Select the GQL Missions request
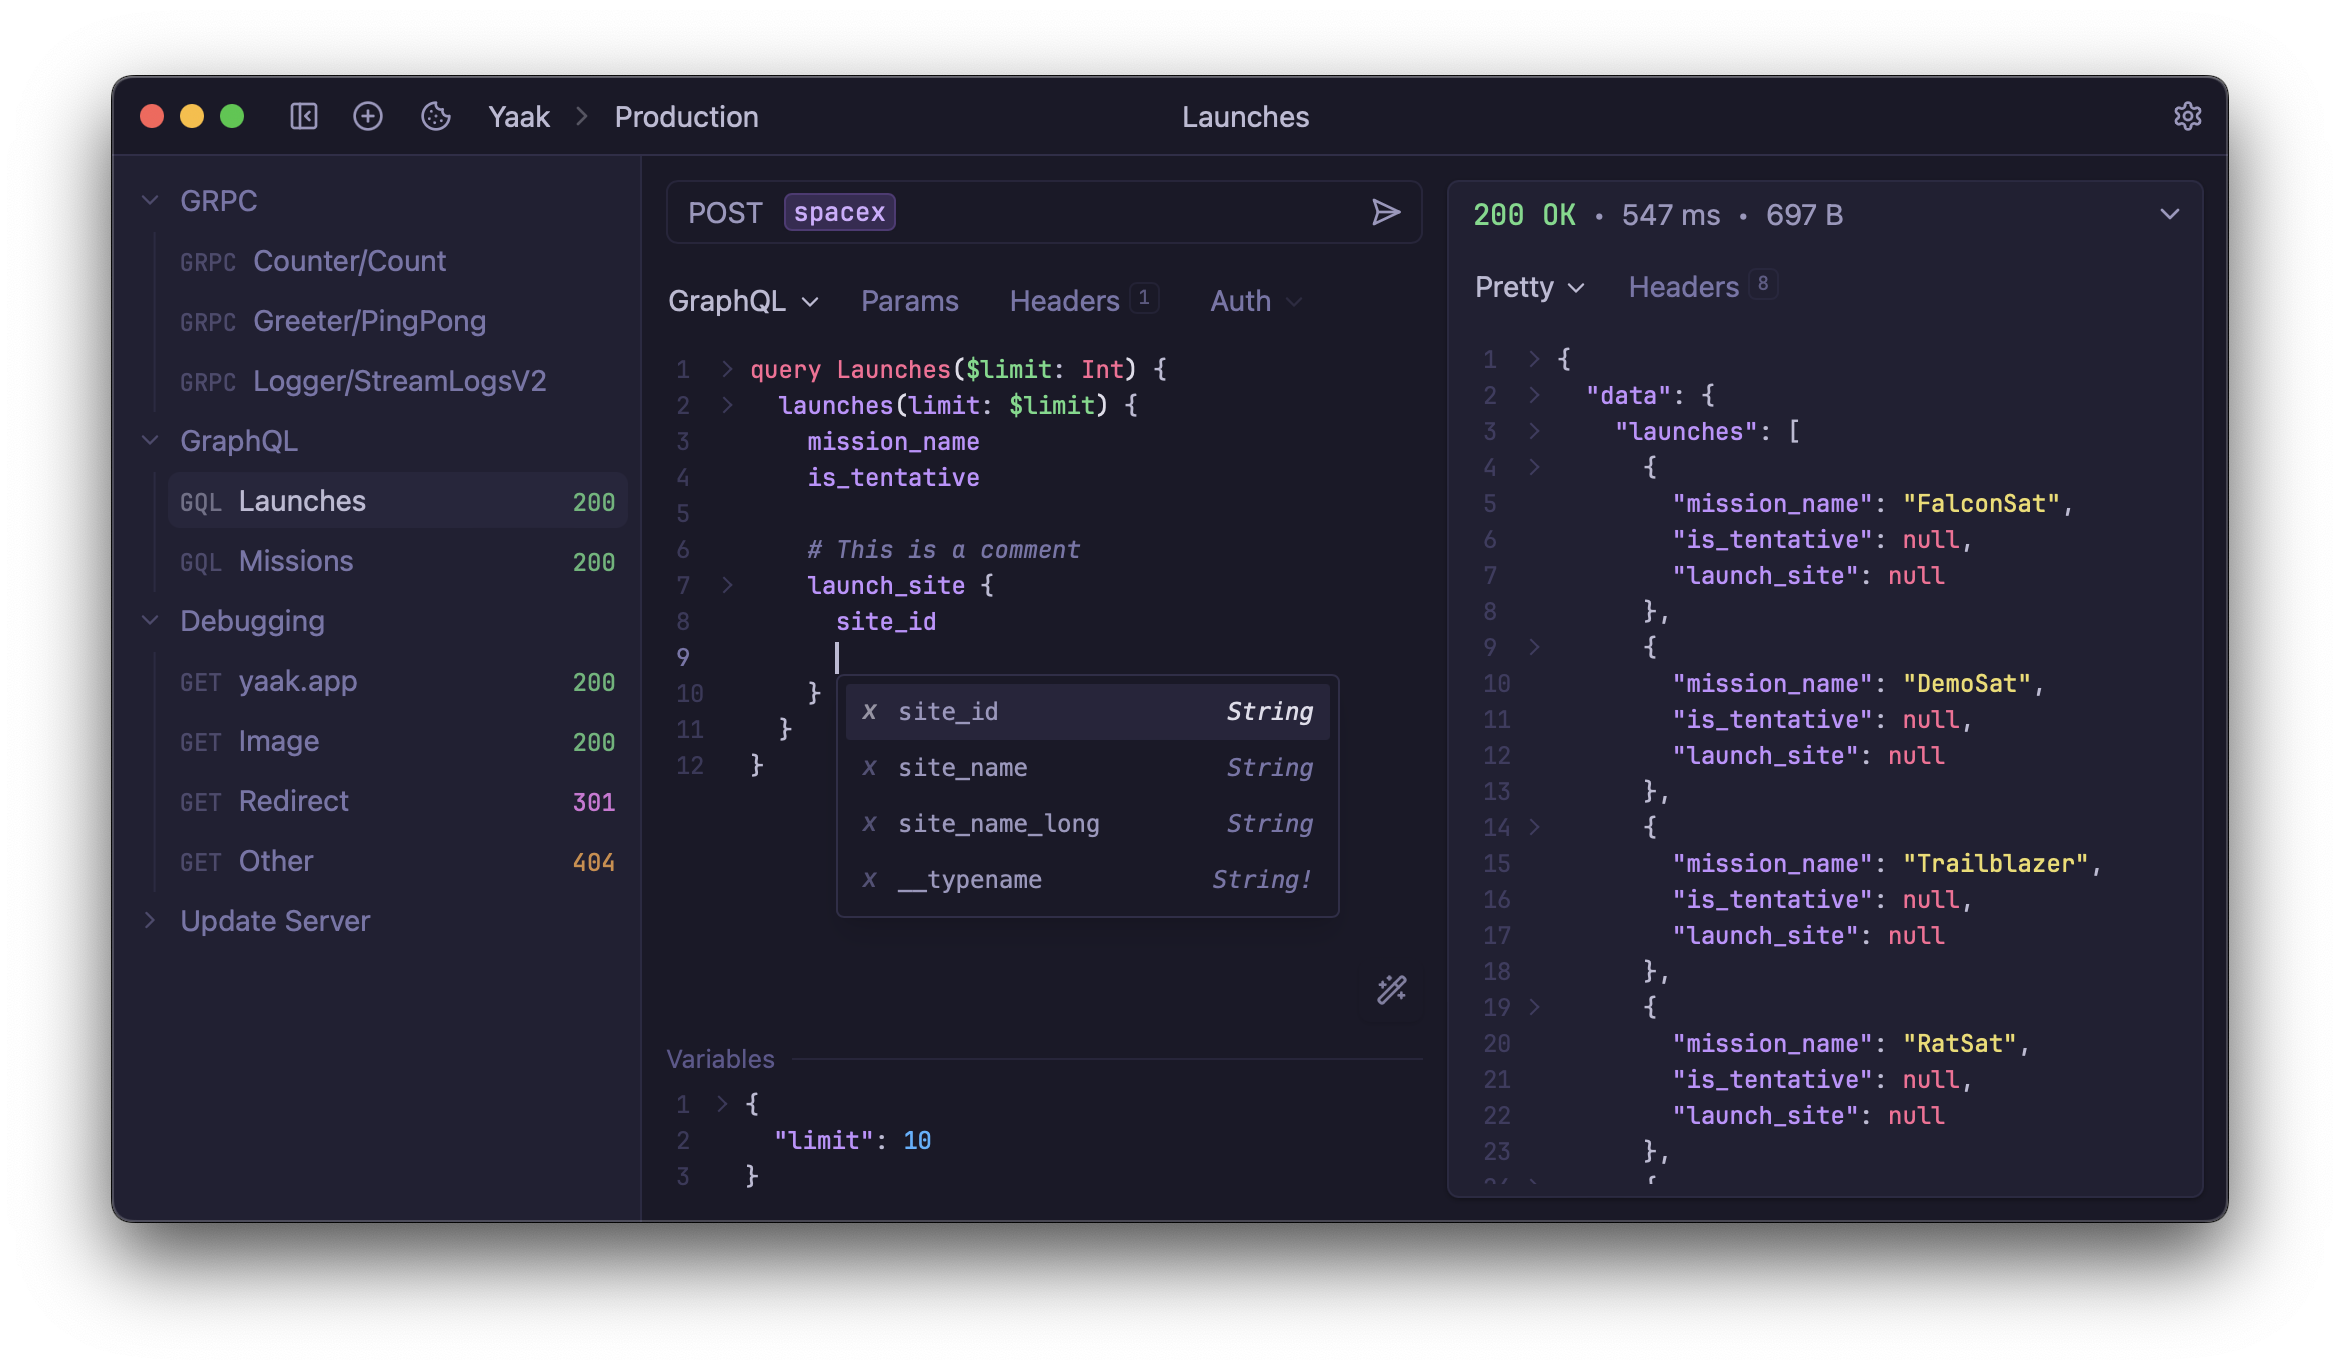This screenshot has width=2340, height=1370. click(295, 561)
